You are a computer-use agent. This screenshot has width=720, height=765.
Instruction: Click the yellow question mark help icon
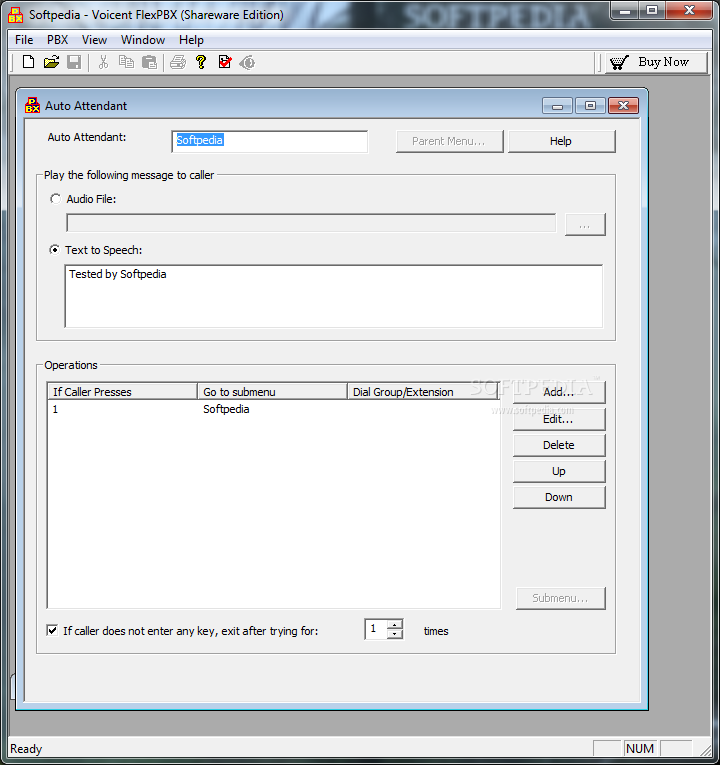(x=200, y=62)
